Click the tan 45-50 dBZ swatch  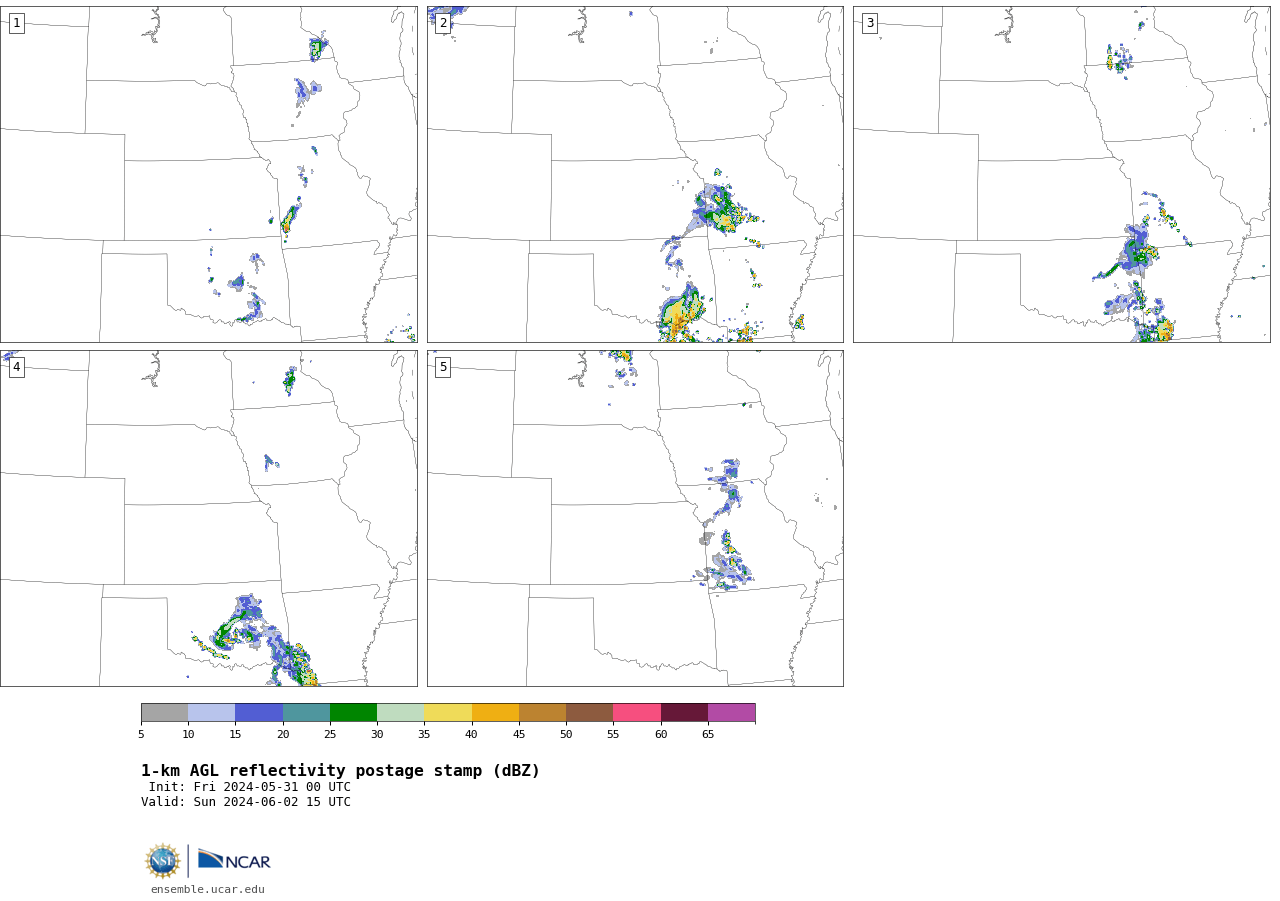tap(542, 713)
